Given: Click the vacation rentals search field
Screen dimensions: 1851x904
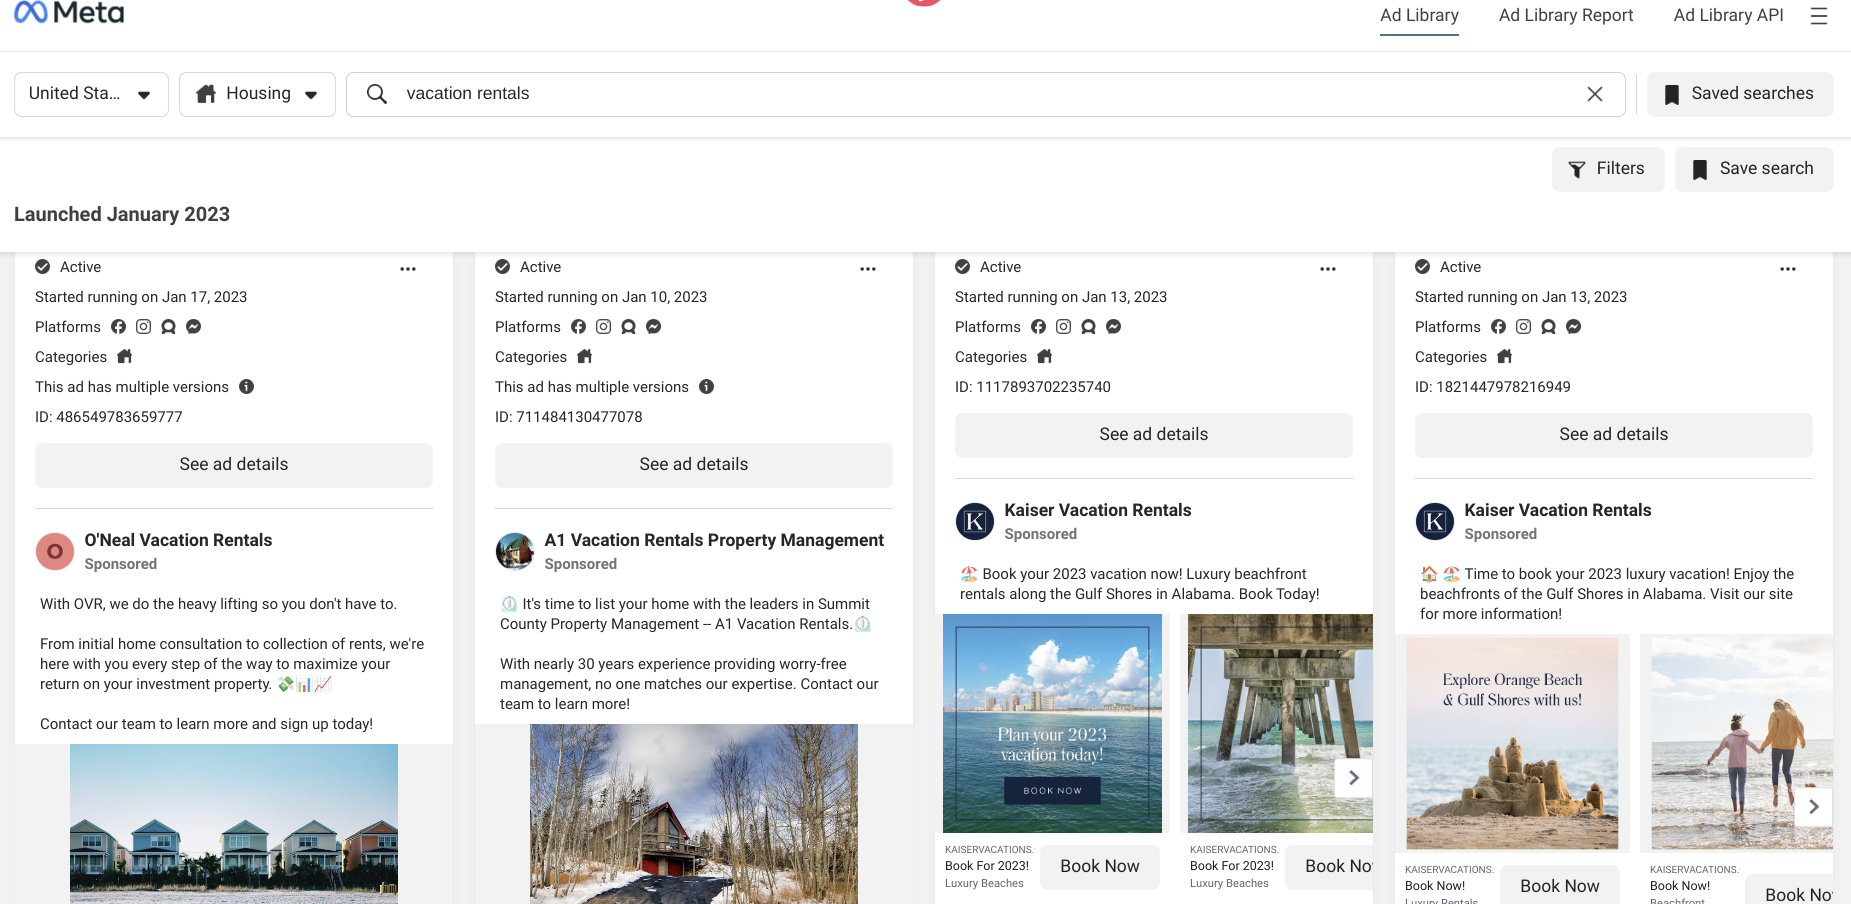Looking at the screenshot, I should click(985, 94).
